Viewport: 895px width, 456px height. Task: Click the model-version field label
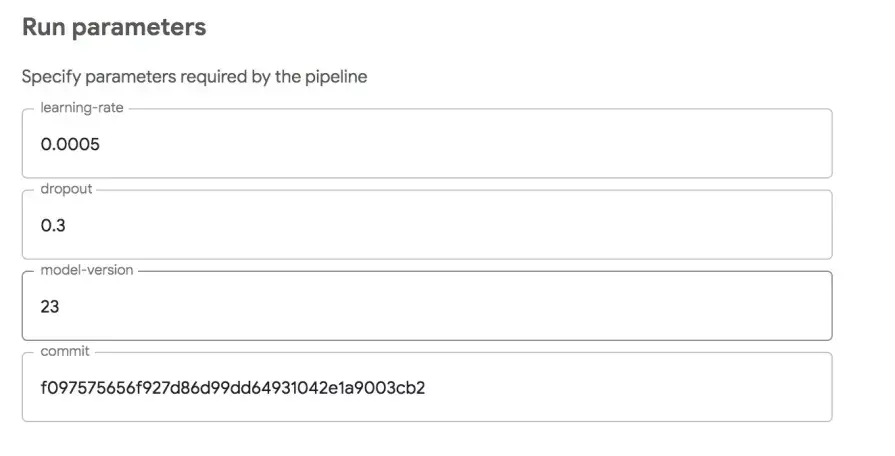click(87, 270)
